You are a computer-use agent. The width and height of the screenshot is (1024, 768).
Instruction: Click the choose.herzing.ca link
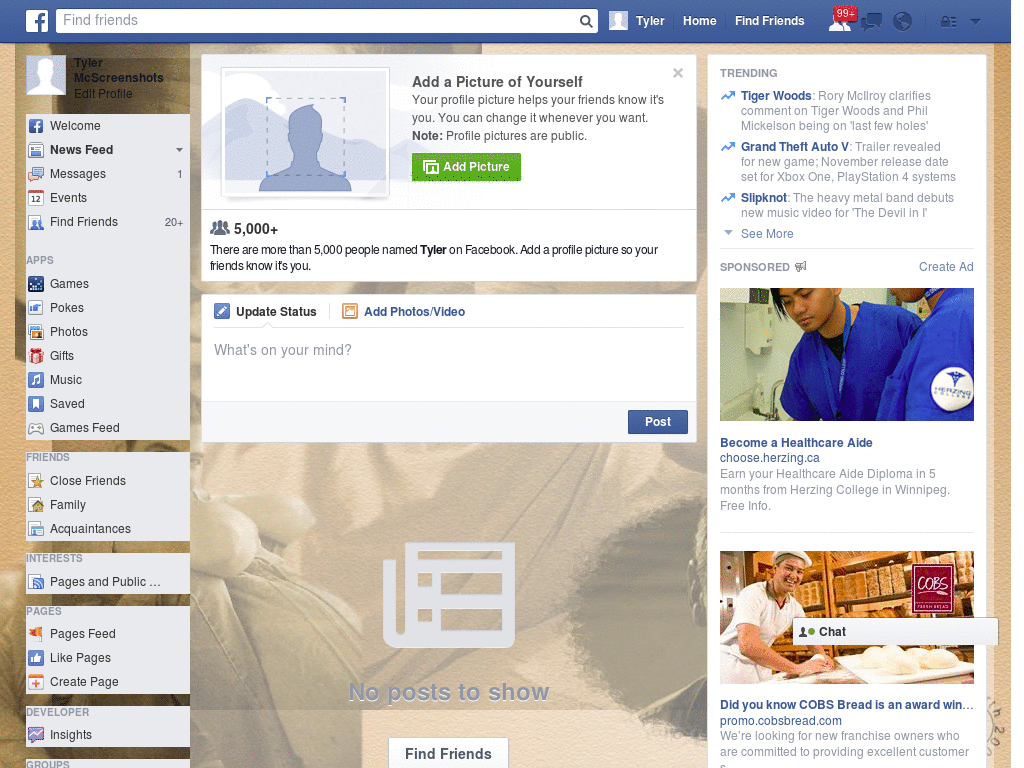tap(769, 458)
